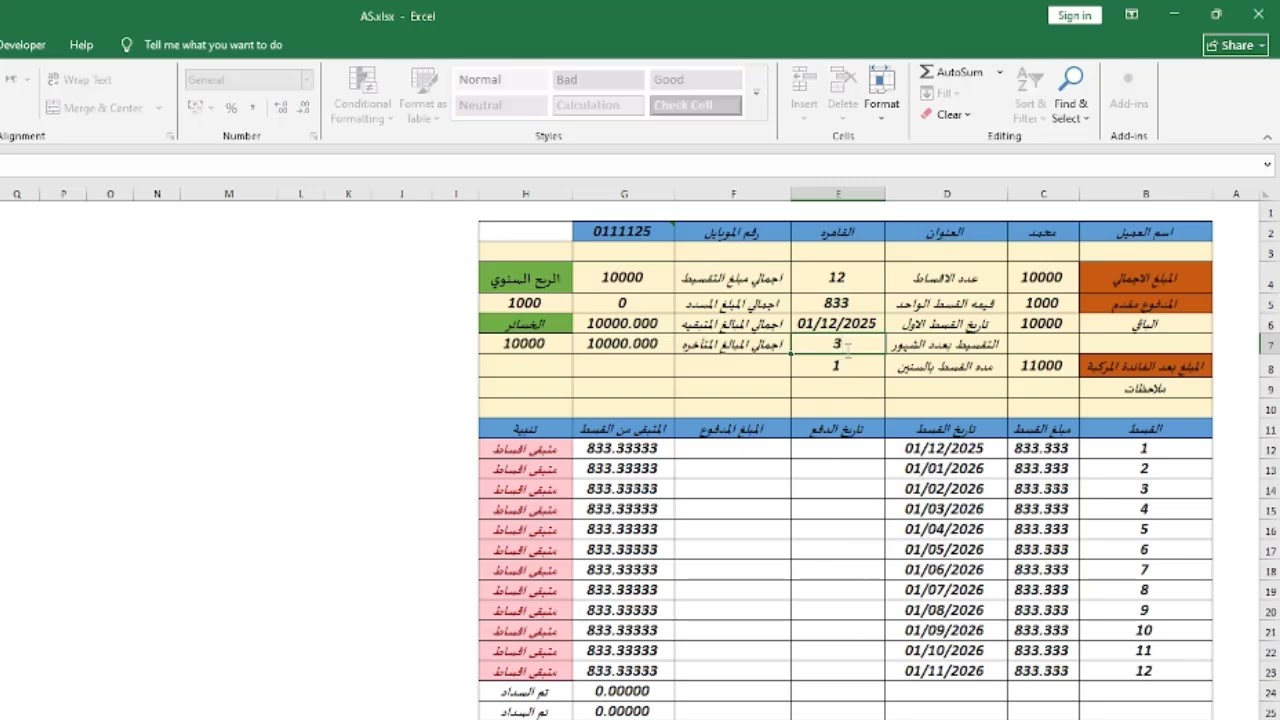The height and width of the screenshot is (720, 1280).
Task: Open the Format cells menu
Action: click(882, 95)
